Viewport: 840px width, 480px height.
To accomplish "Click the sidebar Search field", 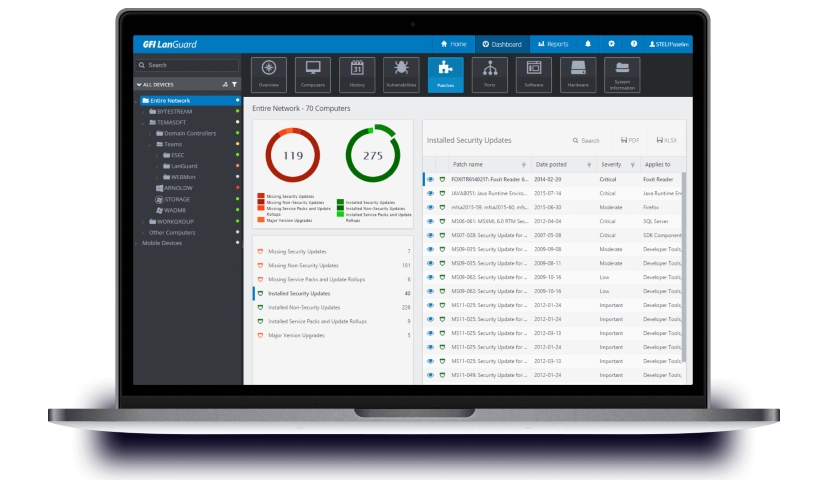I will (x=187, y=65).
